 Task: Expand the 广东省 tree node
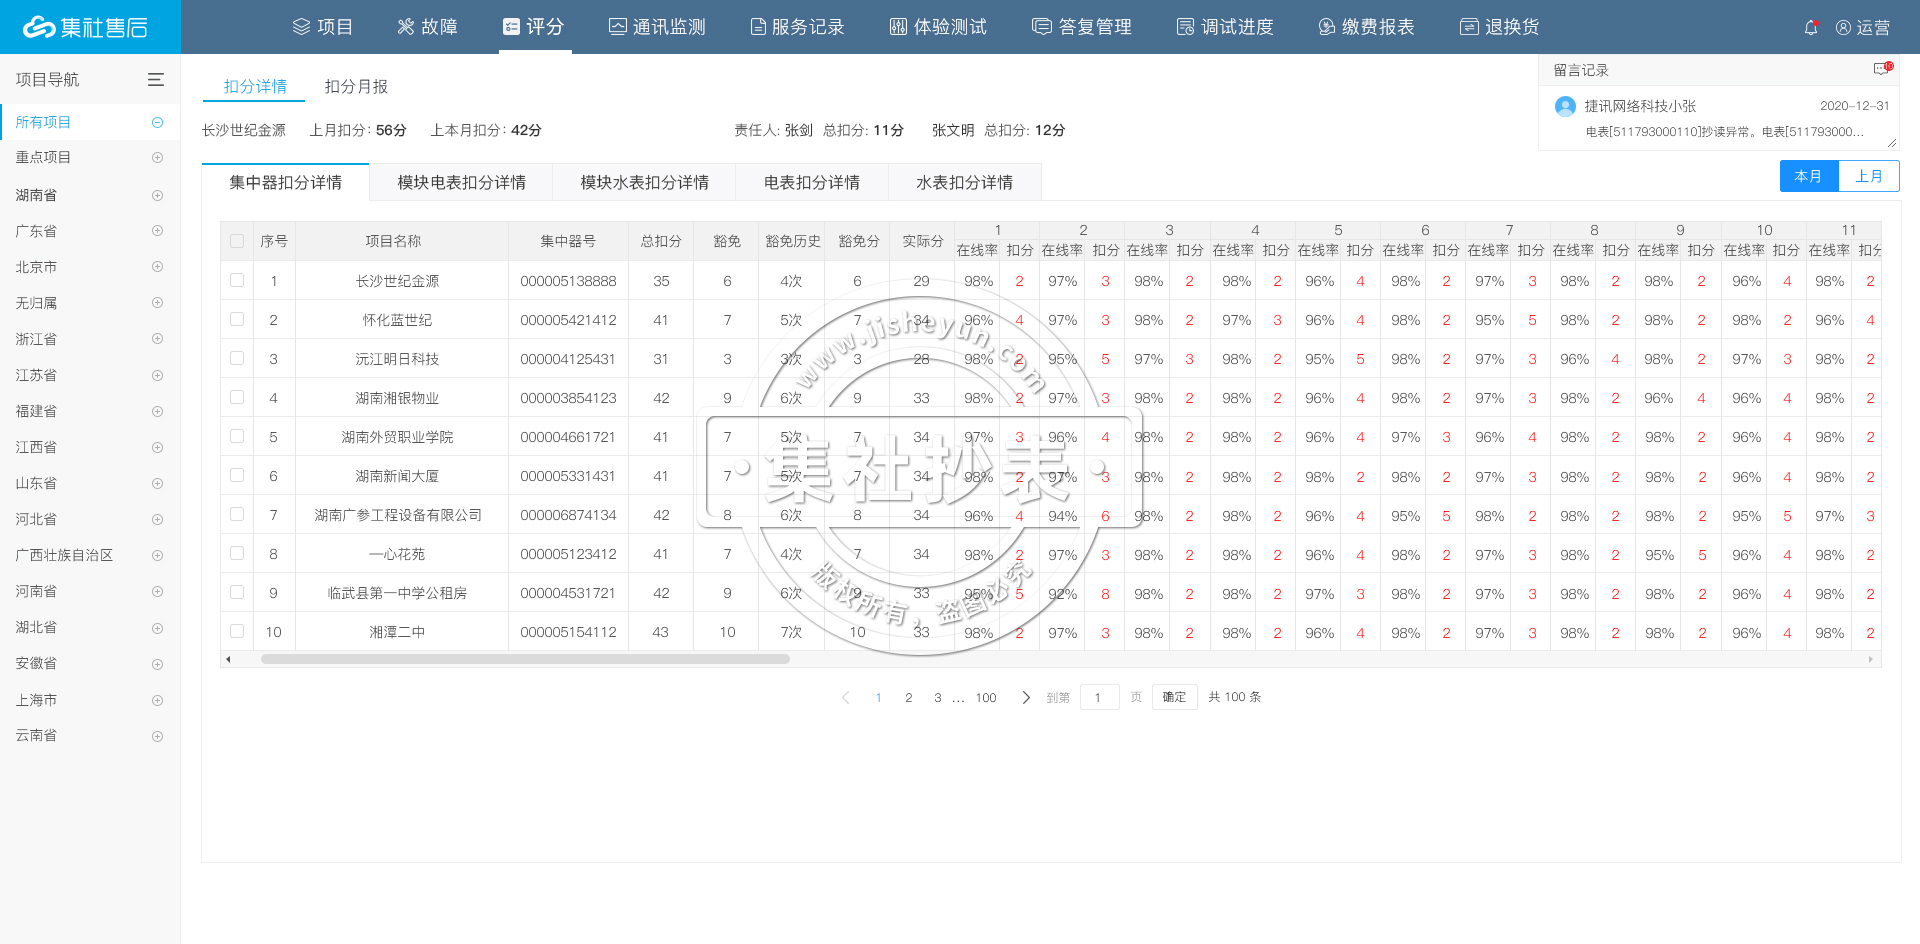(x=157, y=231)
